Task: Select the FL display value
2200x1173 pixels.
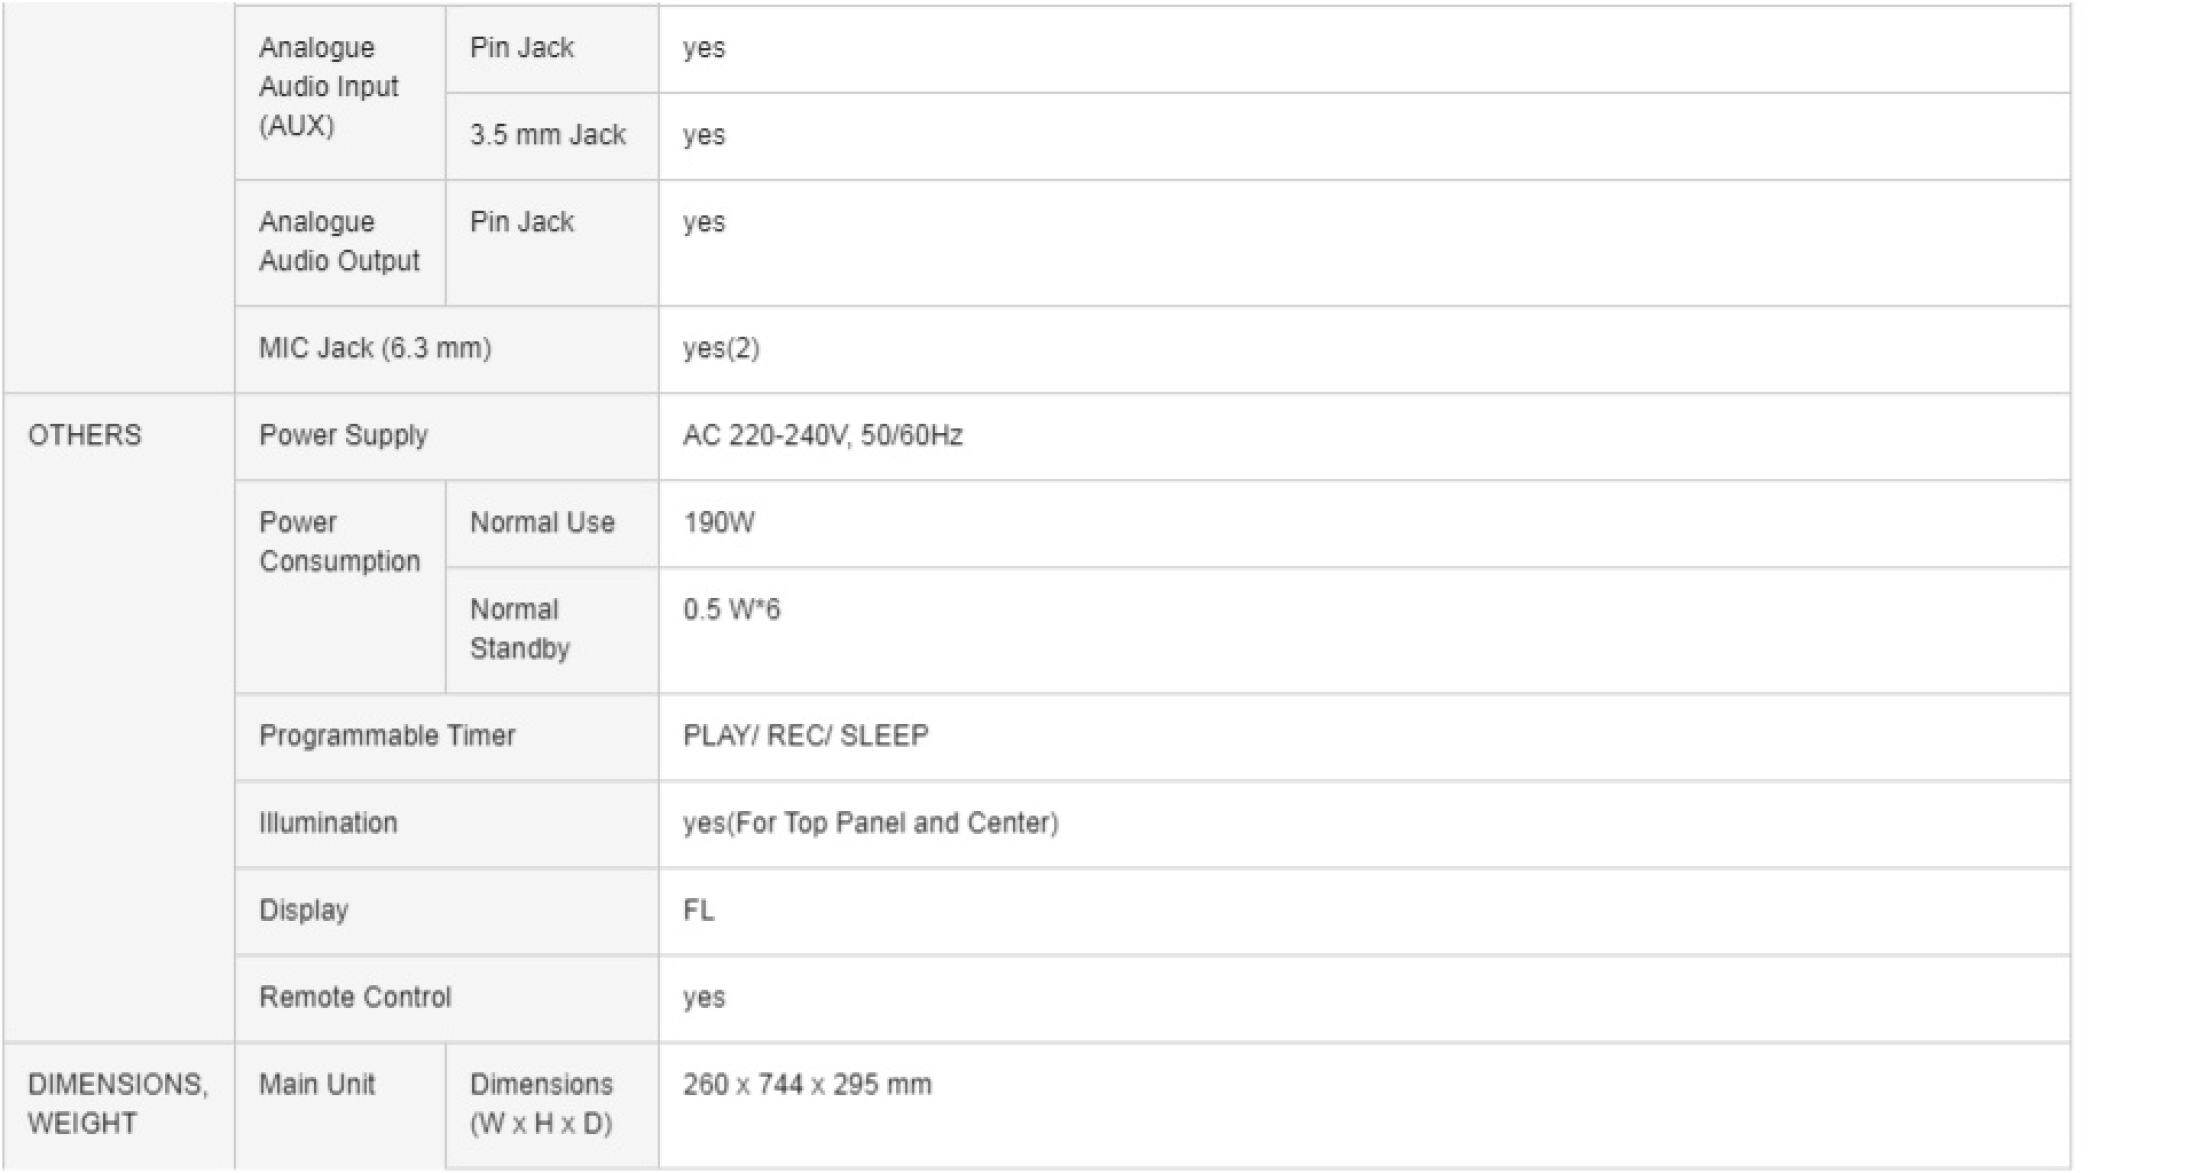Action: pos(698,910)
